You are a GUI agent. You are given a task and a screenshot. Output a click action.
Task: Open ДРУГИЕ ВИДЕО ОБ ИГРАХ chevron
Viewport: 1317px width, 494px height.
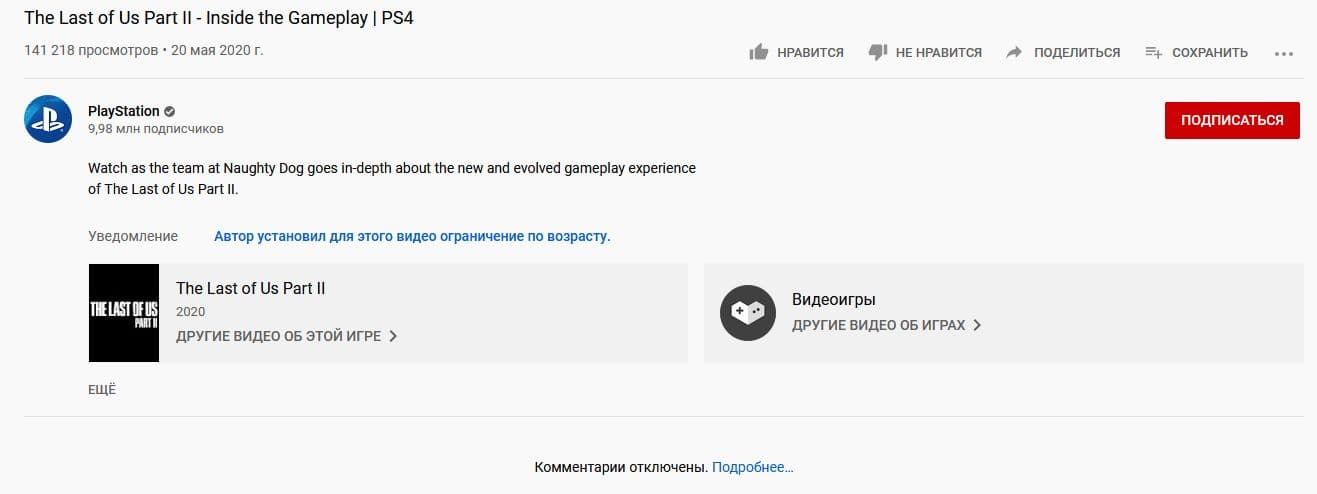[x=977, y=325]
